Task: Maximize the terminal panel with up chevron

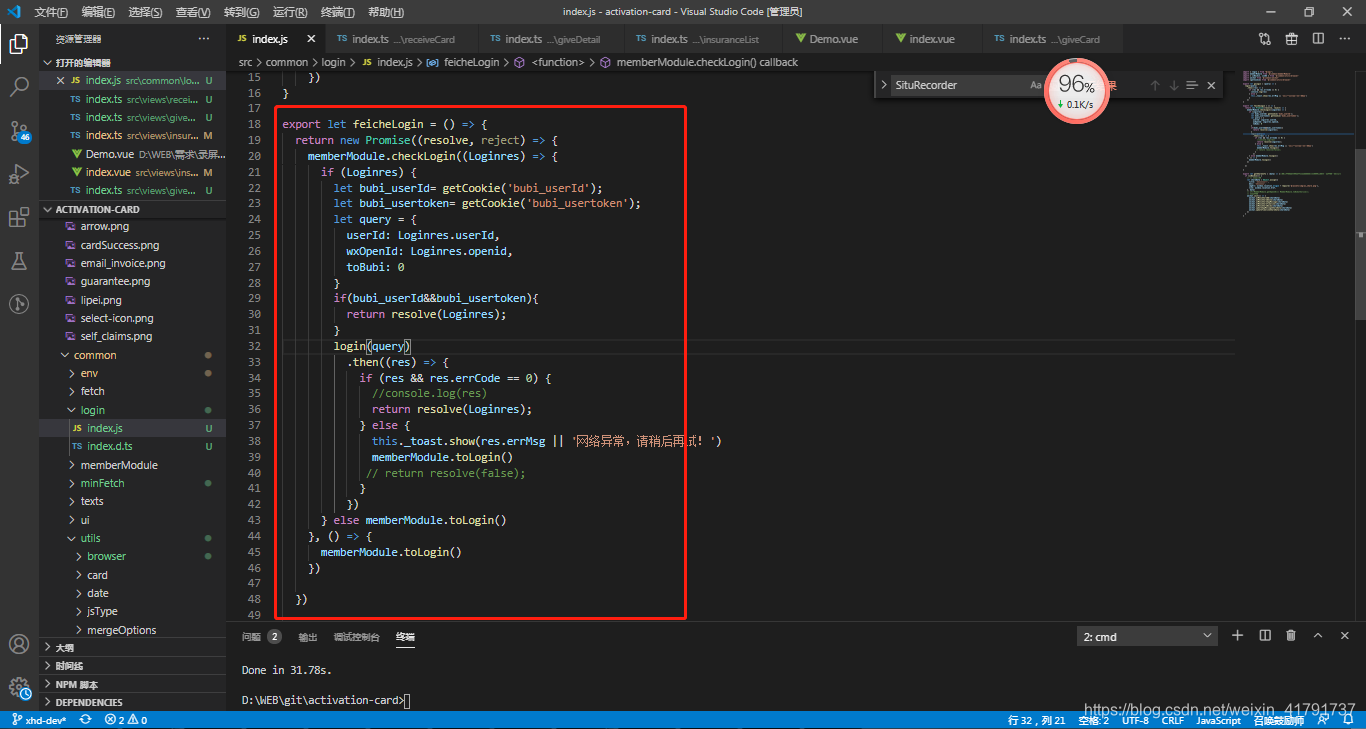Action: 1318,635
